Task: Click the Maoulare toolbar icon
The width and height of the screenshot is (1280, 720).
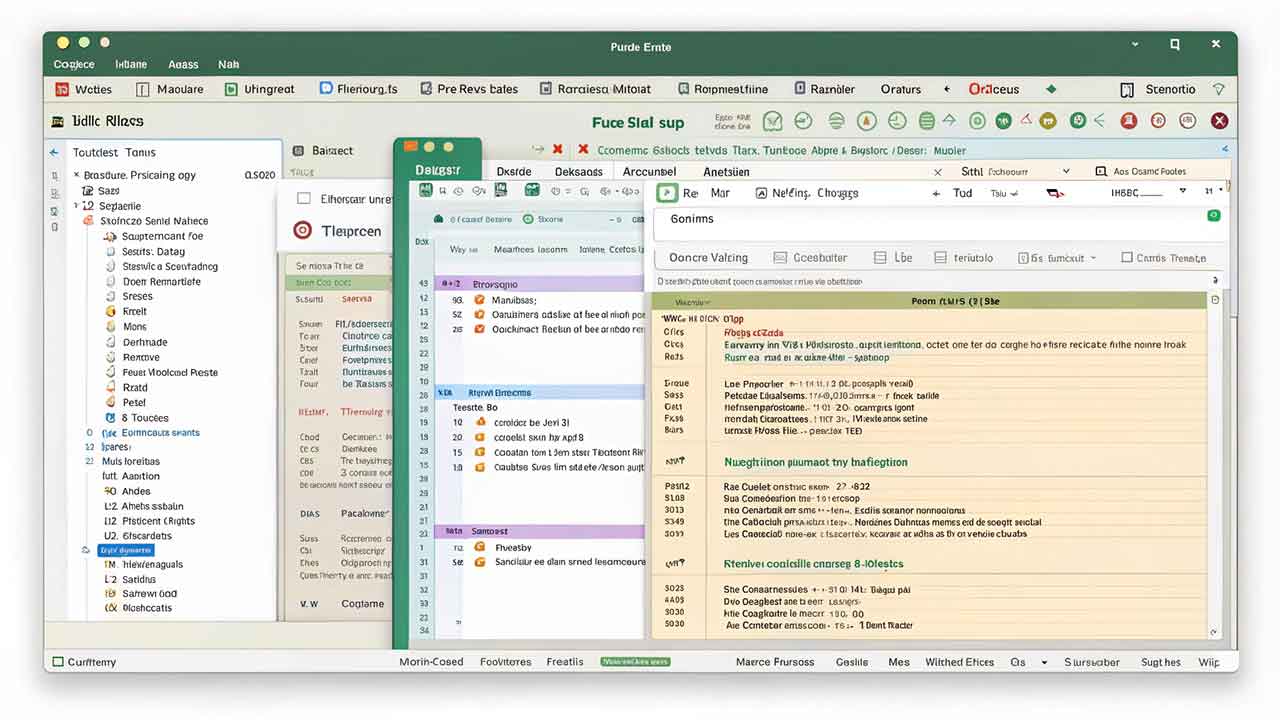Action: [141, 89]
